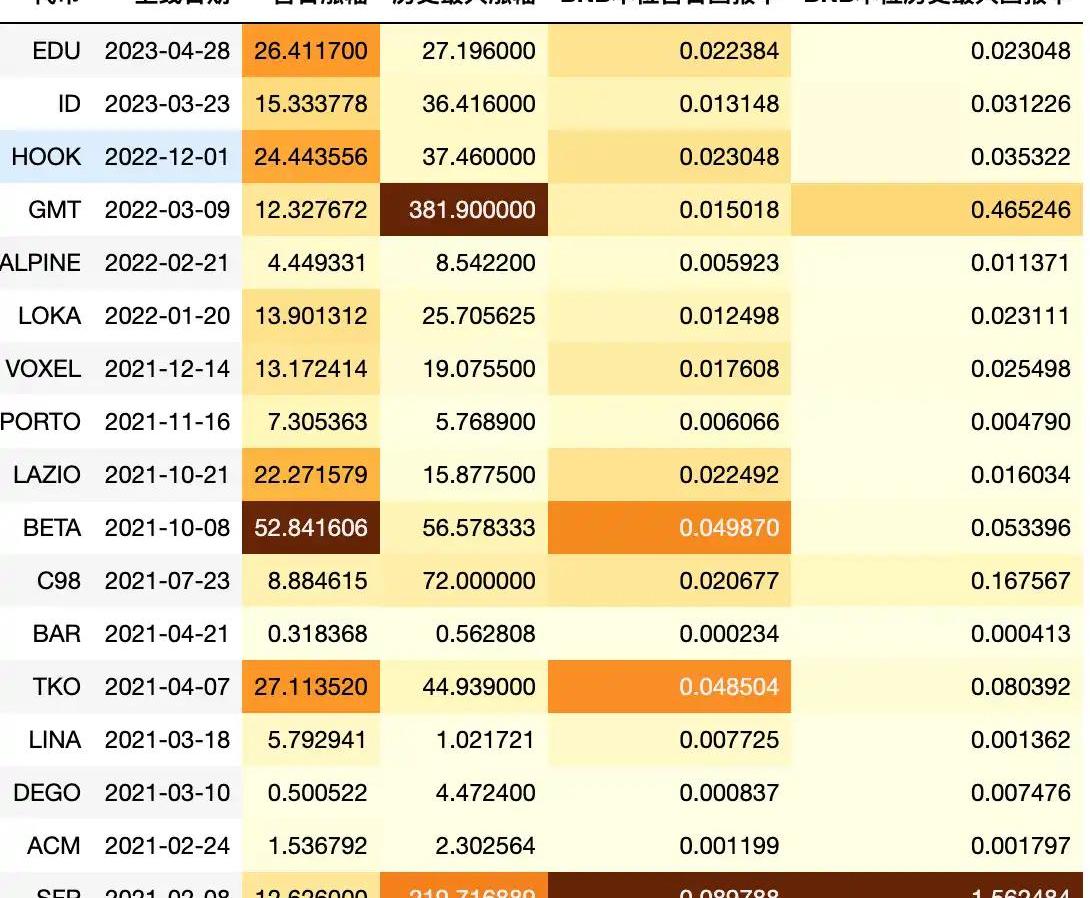Screen dimensions: 1090x898
Task: Click the value 1.536792
Action: [317, 845]
